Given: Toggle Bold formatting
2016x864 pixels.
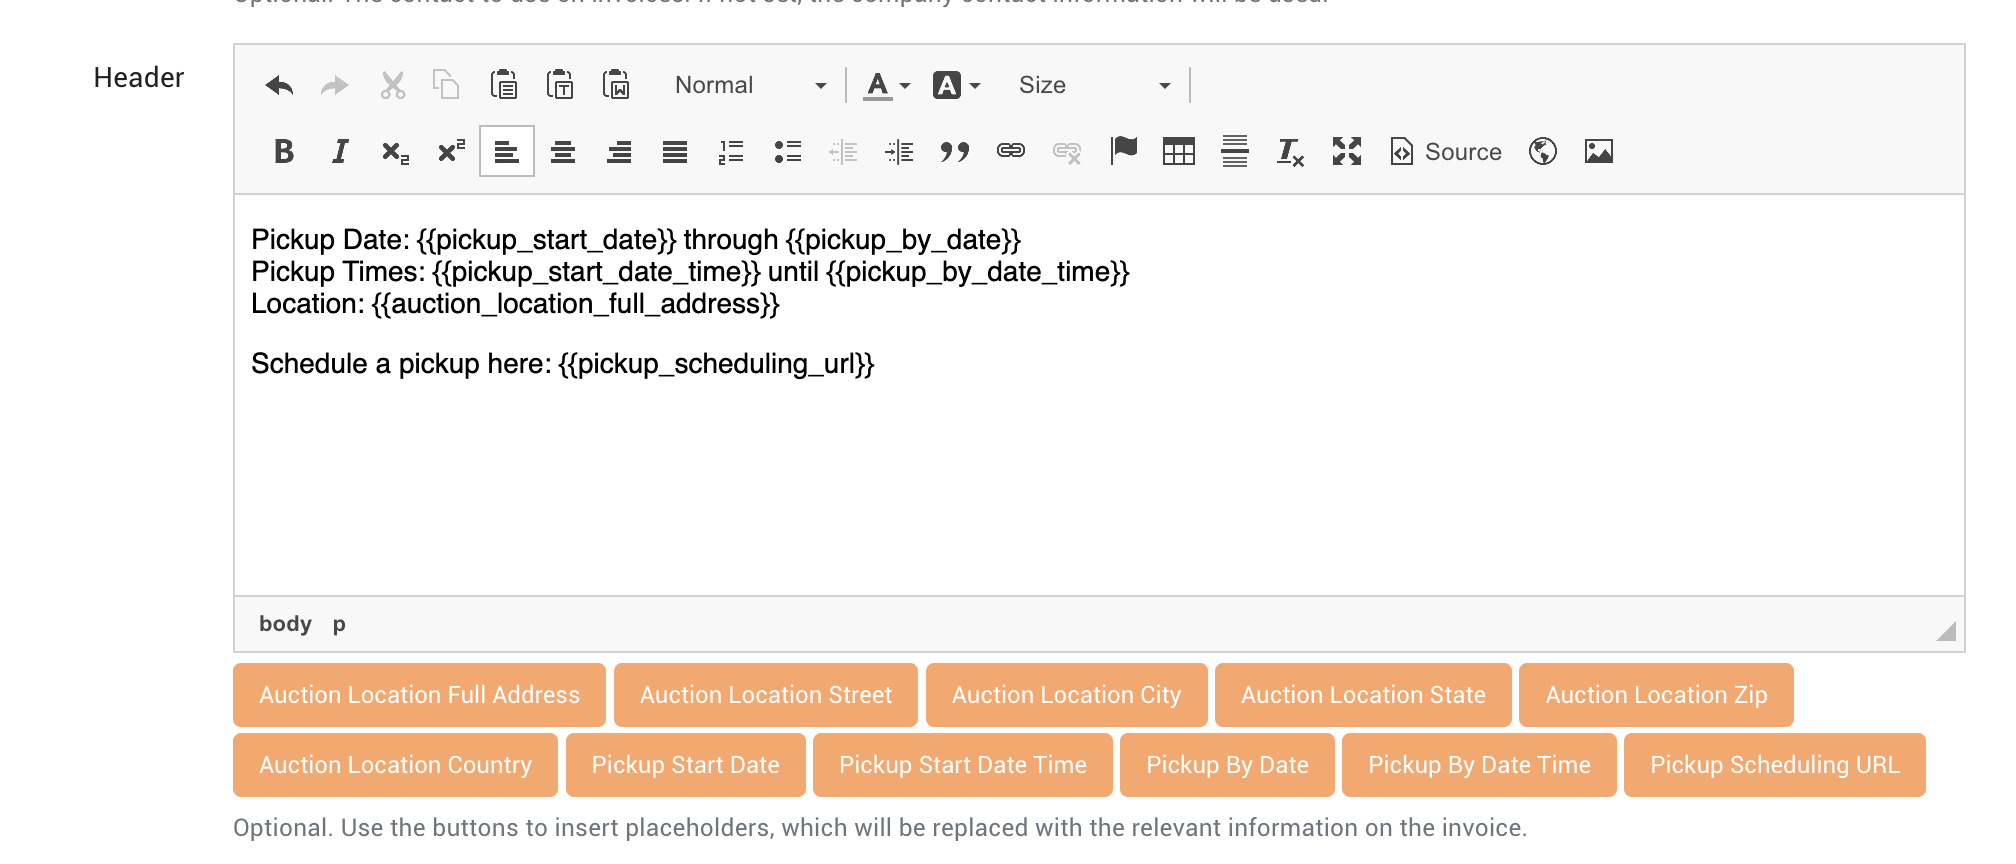Looking at the screenshot, I should pyautogui.click(x=284, y=152).
